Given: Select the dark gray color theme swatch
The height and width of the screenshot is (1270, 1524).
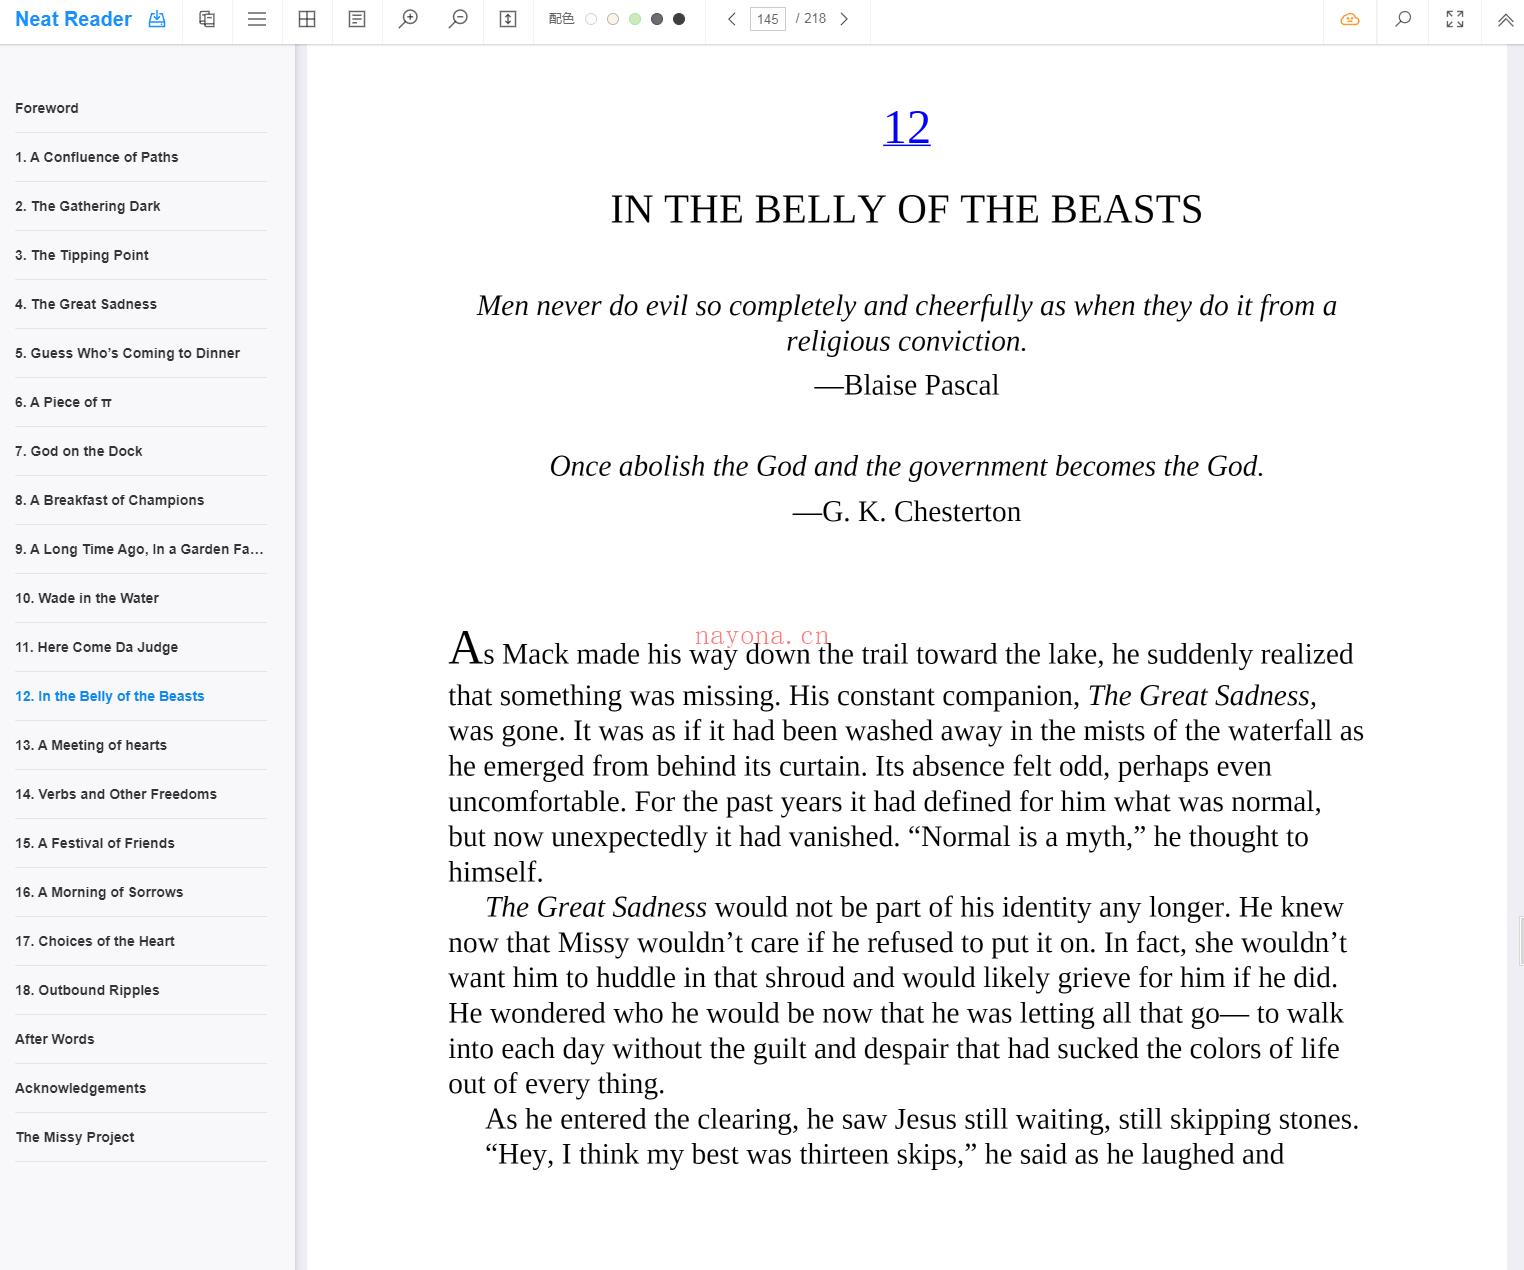Looking at the screenshot, I should coord(657,19).
